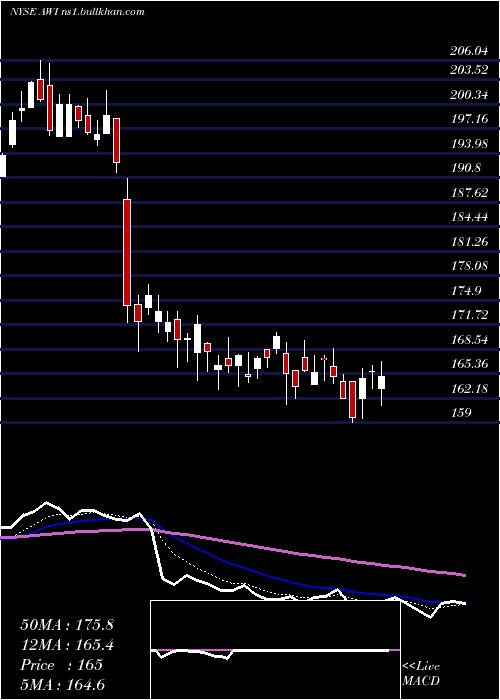This screenshot has width=500, height=700.
Task: Click the 200.34 price axis label
Action: click(x=469, y=95)
